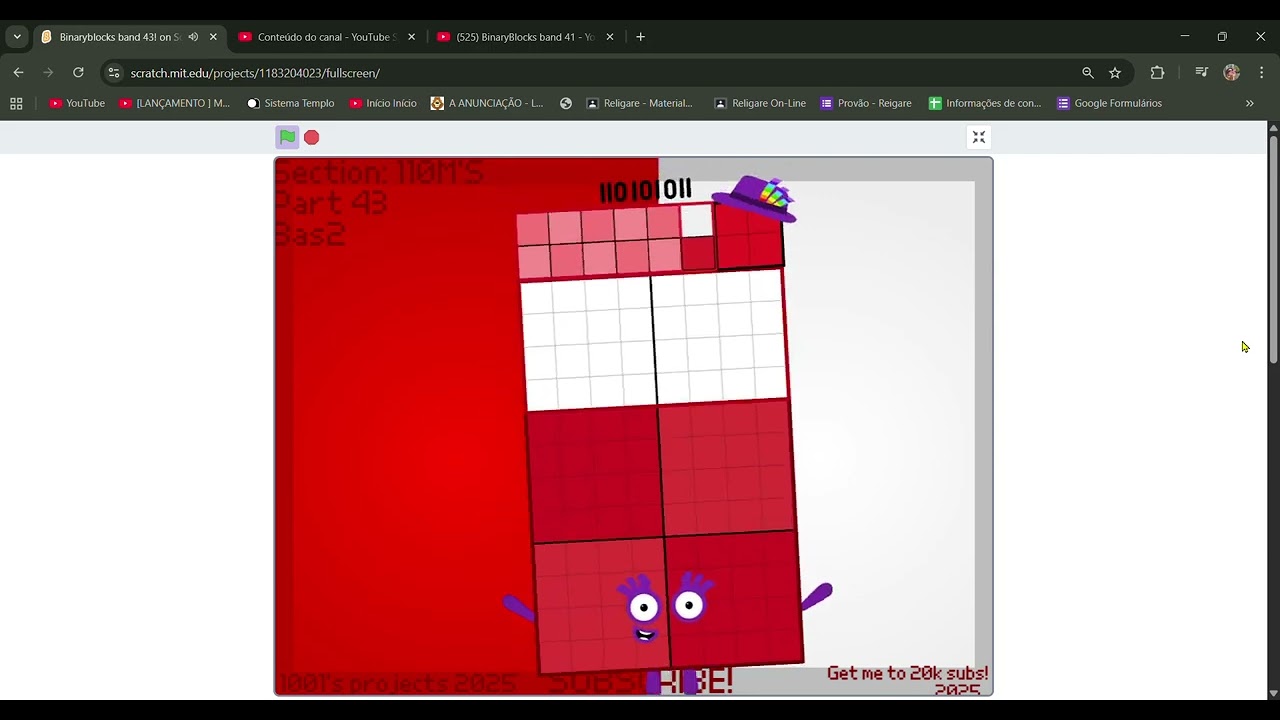The image size is (1280, 720).
Task: Open the [LANÇAMENTO] M... bookmark
Action: (175, 103)
